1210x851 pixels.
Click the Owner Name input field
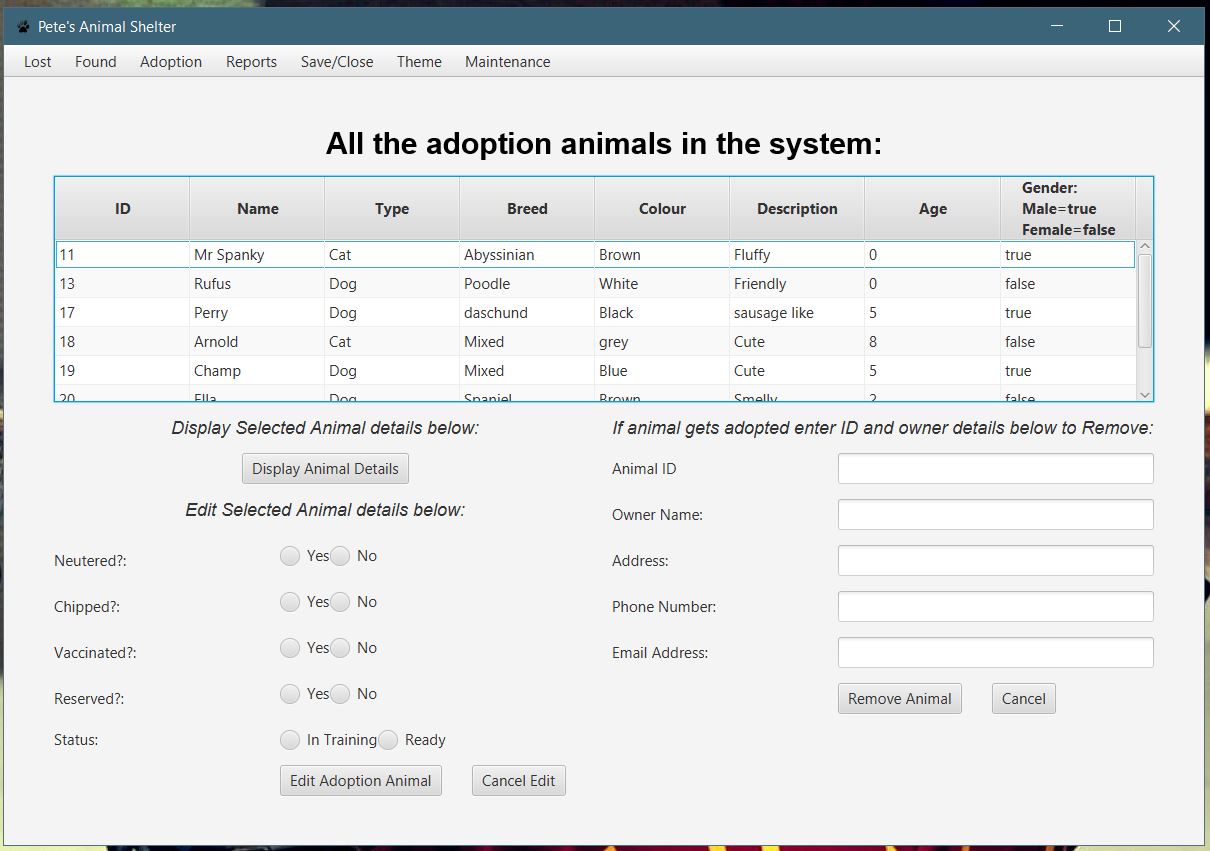(995, 514)
